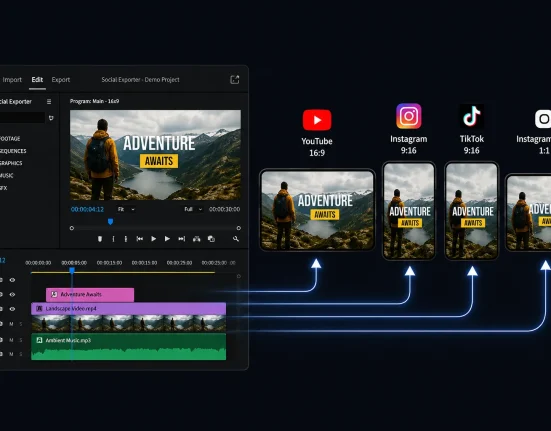Click the scrub bar's right end circle handle
Viewport: 551px width, 431px height.
coord(239,228)
